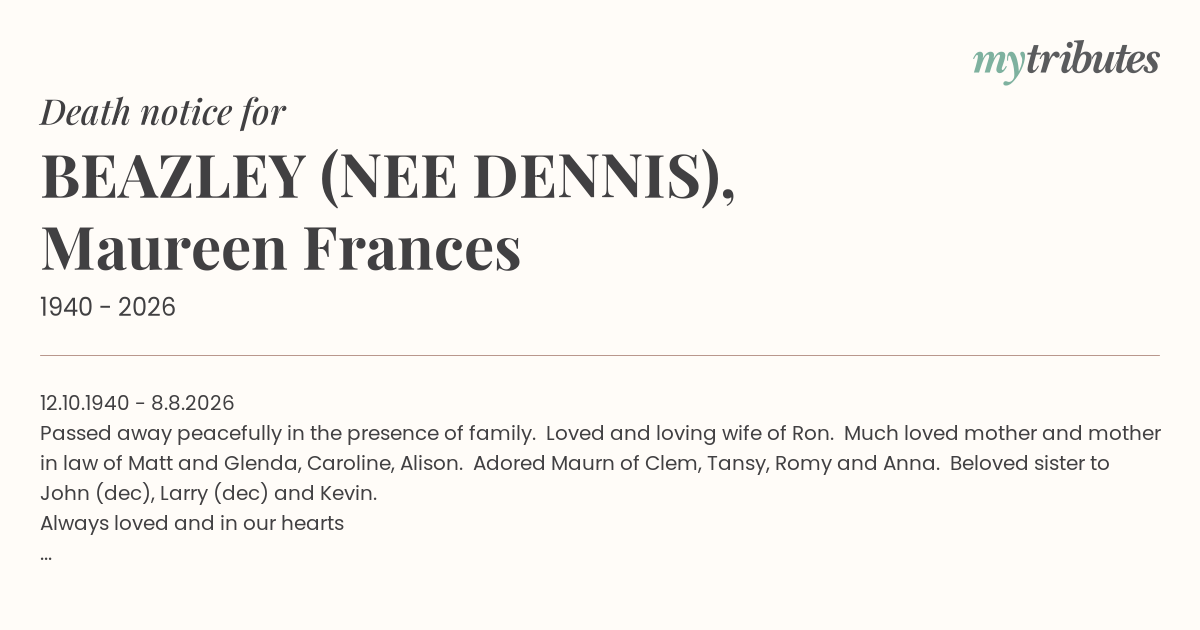
Task: Expand the truncated text via the ellipsis
Action: tap(46, 556)
